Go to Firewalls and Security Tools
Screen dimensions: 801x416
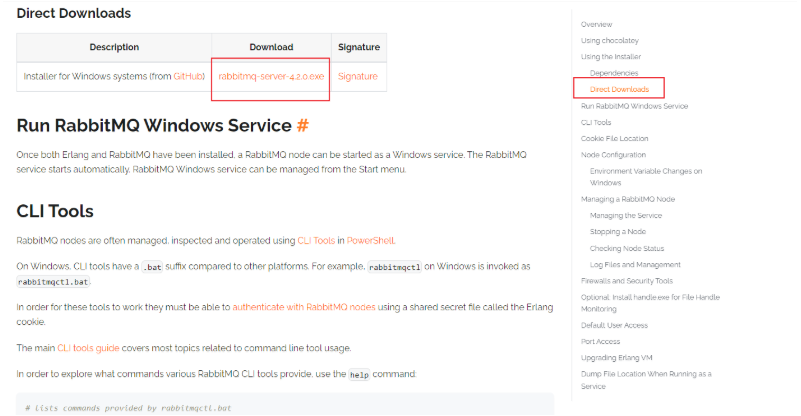[627, 281]
